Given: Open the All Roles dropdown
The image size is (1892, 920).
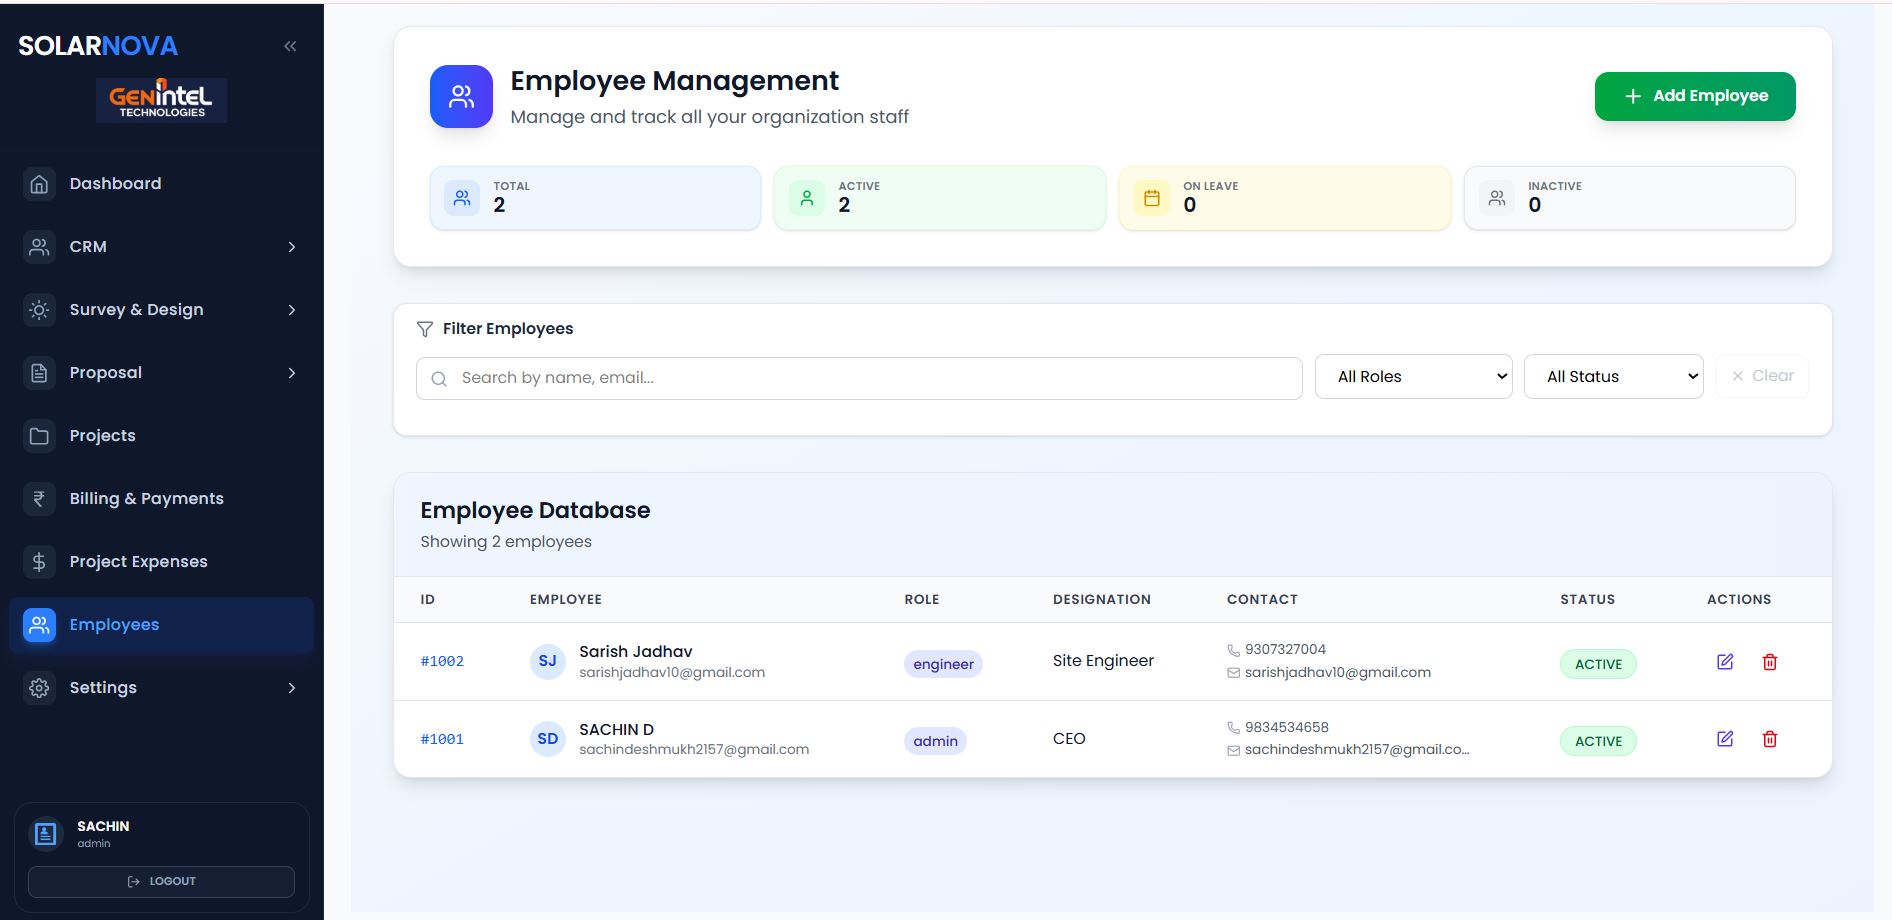Looking at the screenshot, I should coord(1412,377).
